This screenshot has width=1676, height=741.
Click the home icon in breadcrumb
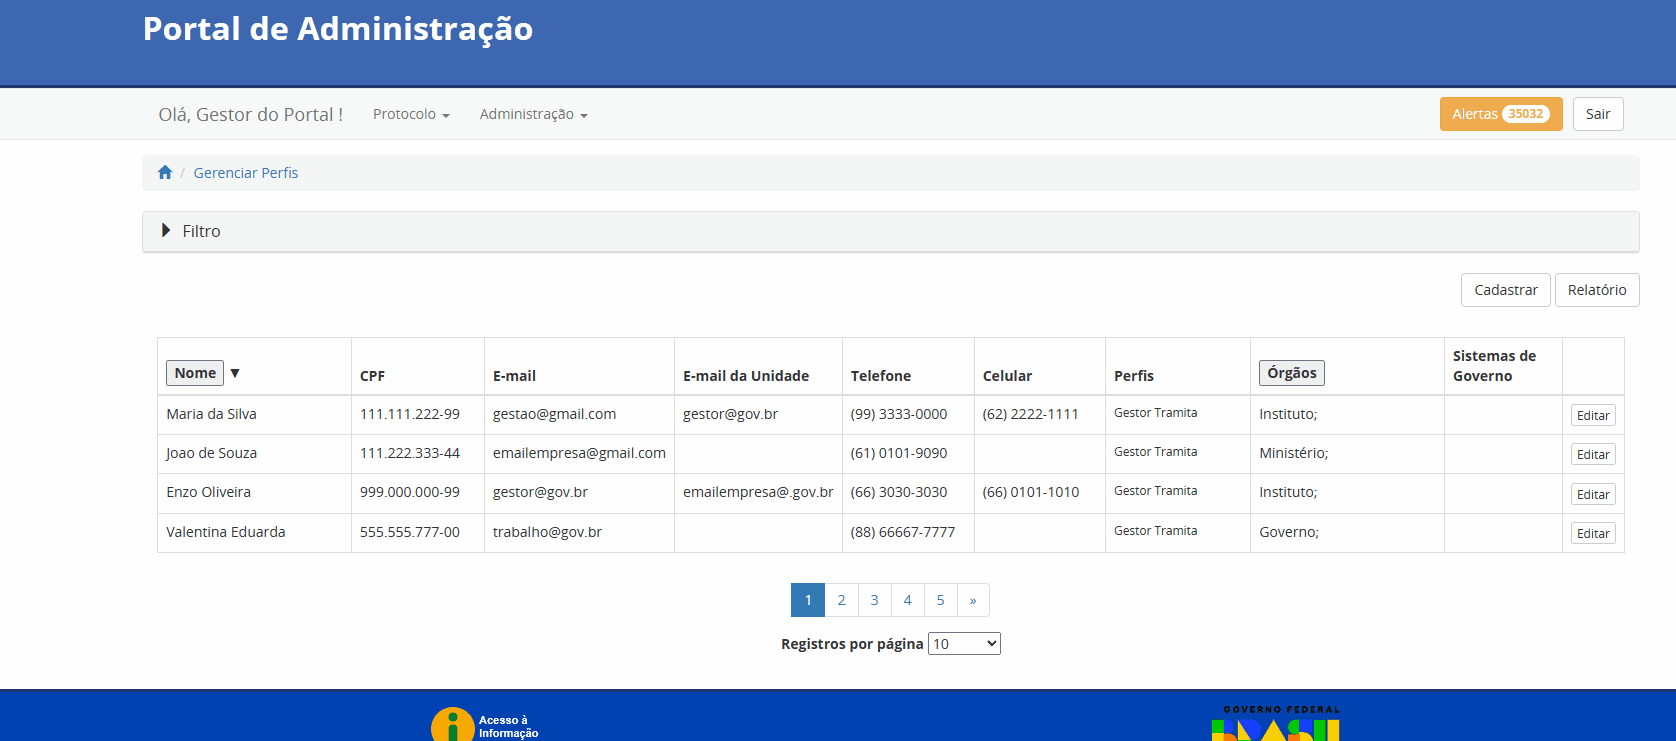coord(165,172)
